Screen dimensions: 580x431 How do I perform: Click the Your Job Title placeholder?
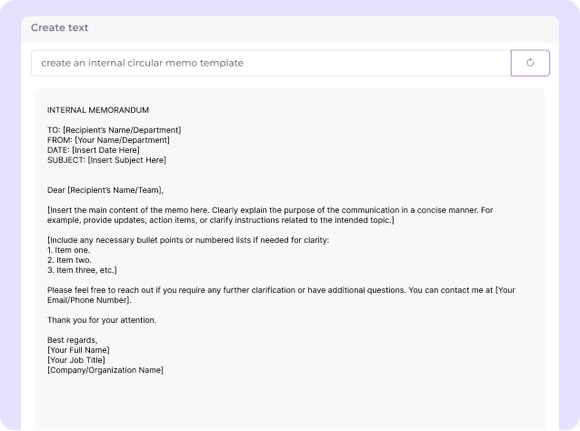click(x=76, y=360)
